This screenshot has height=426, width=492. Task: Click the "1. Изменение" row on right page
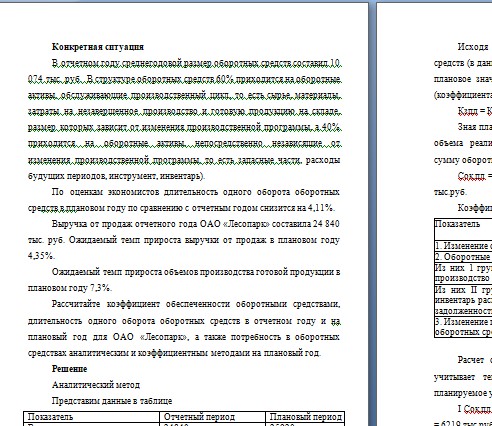pos(463,246)
